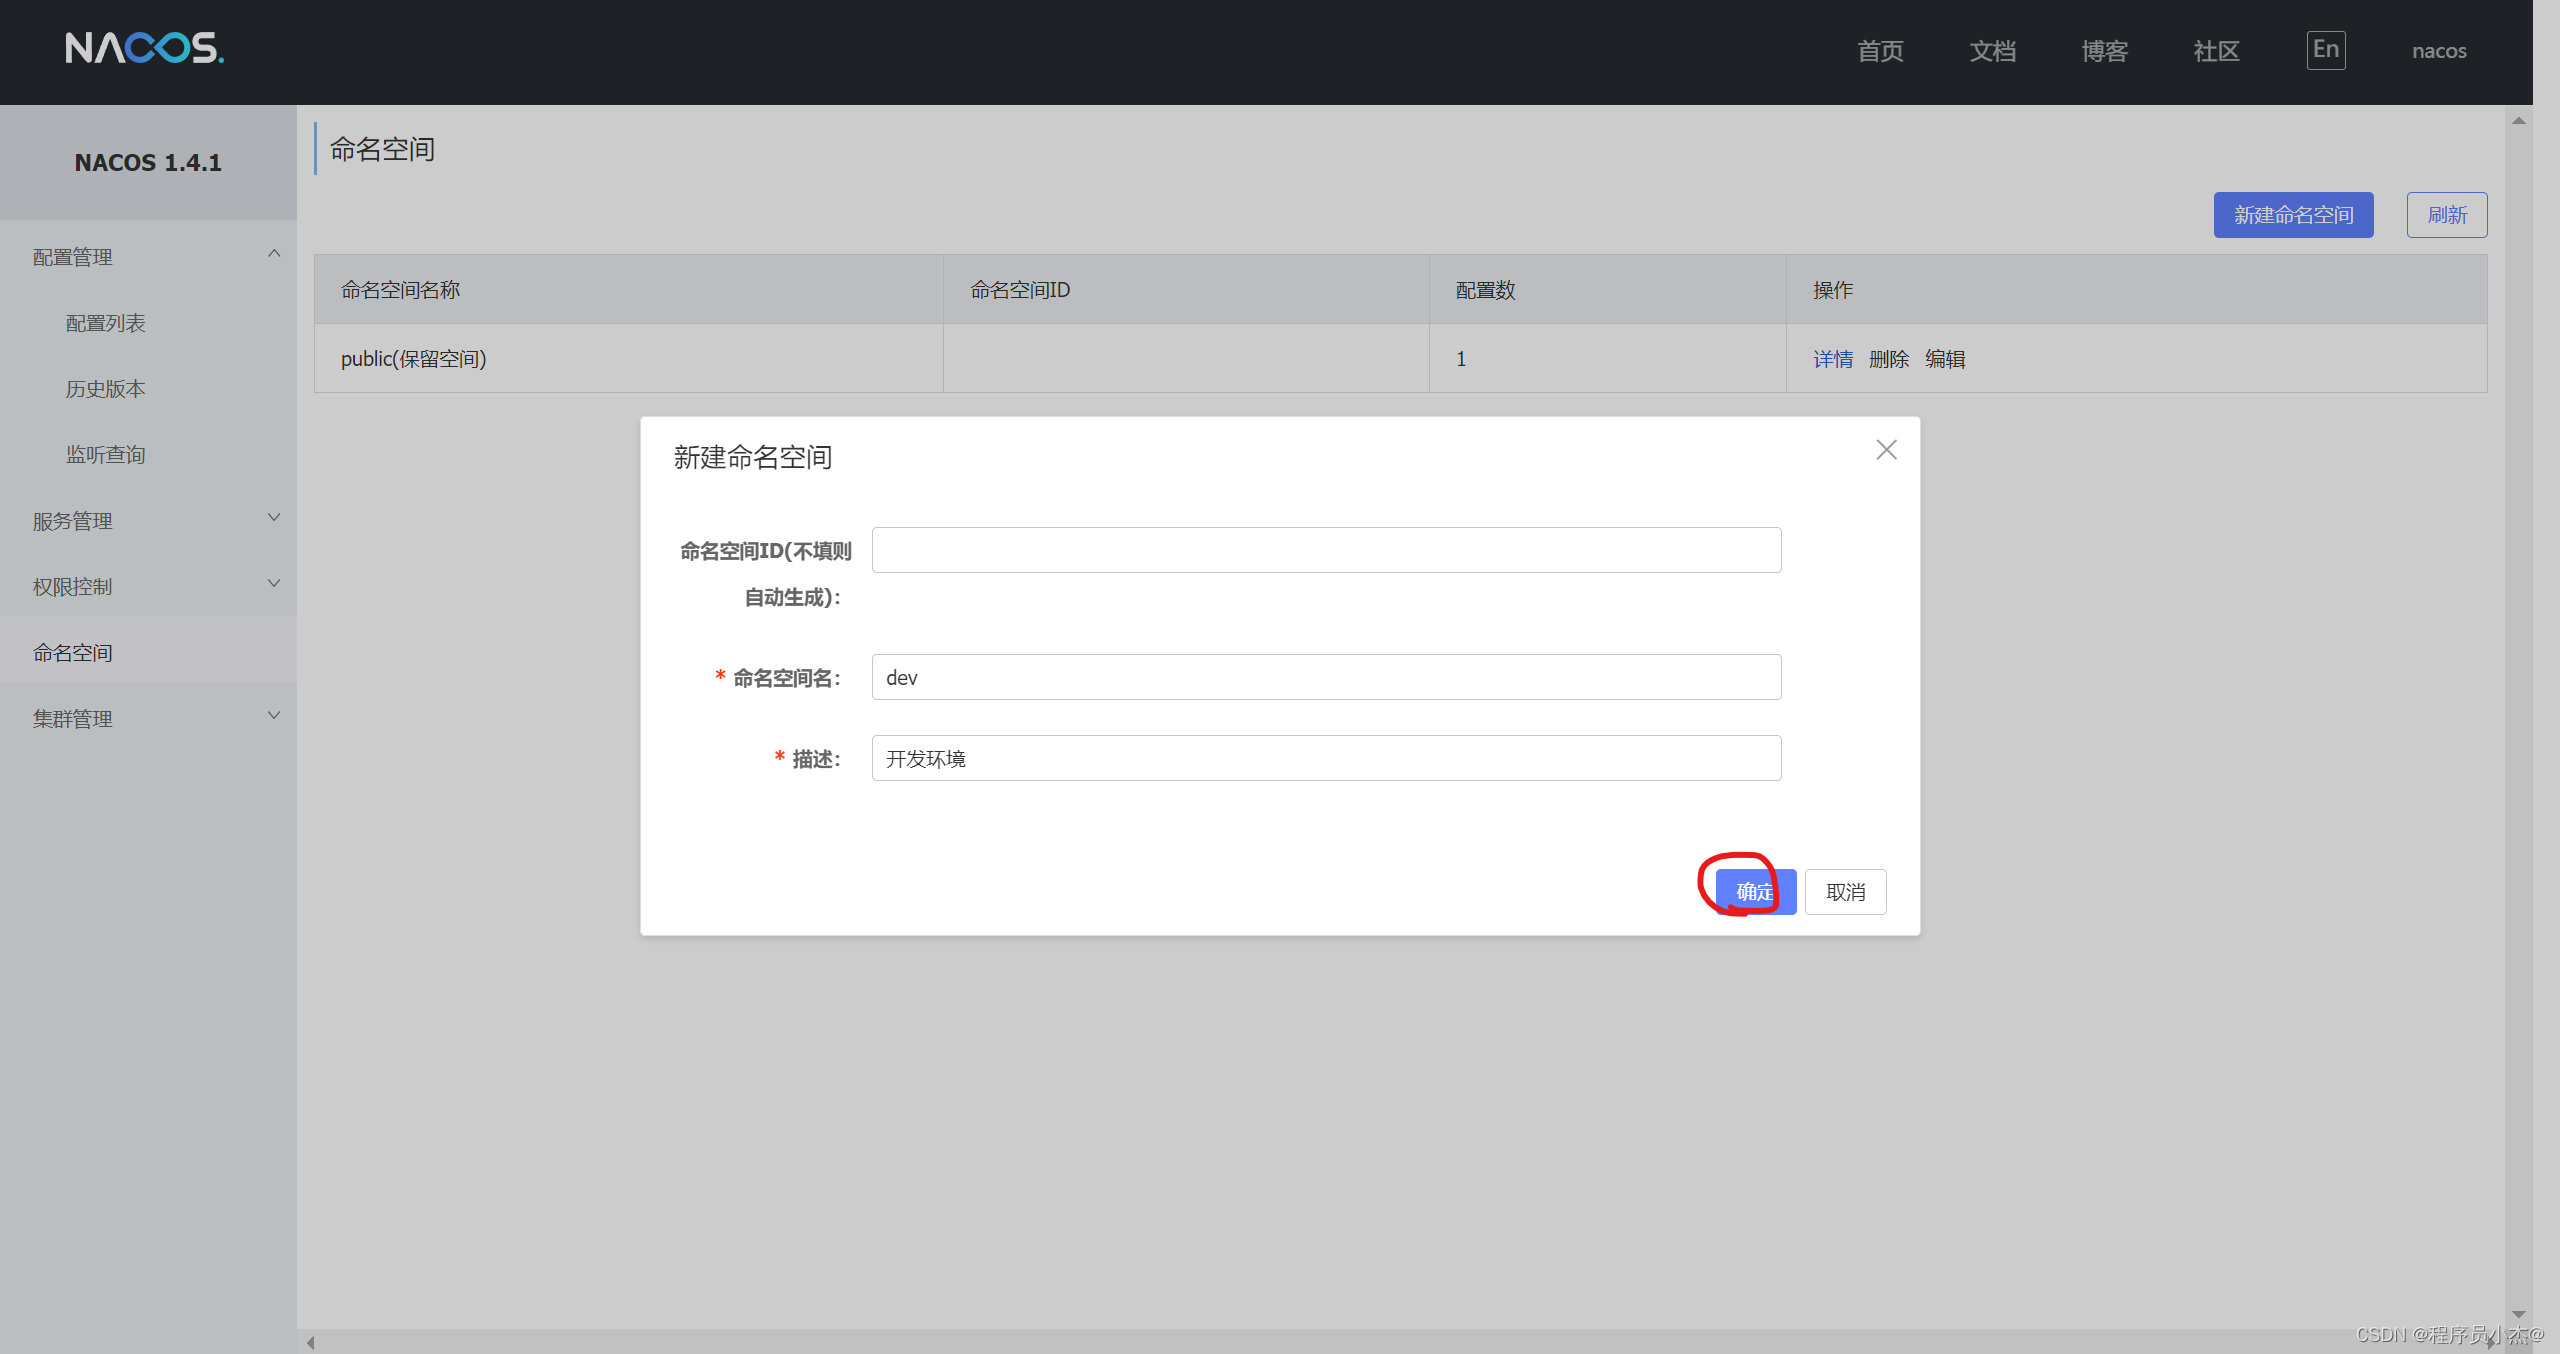This screenshot has width=2560, height=1354.
Task: Click the horizontal scrollbar left arrow
Action: pos(311,1342)
